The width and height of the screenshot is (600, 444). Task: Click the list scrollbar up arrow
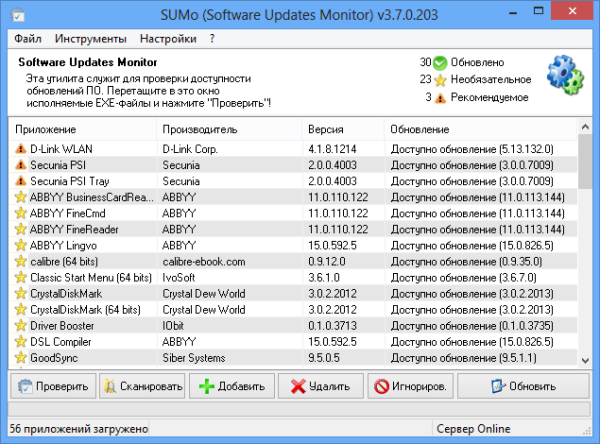pos(585,127)
